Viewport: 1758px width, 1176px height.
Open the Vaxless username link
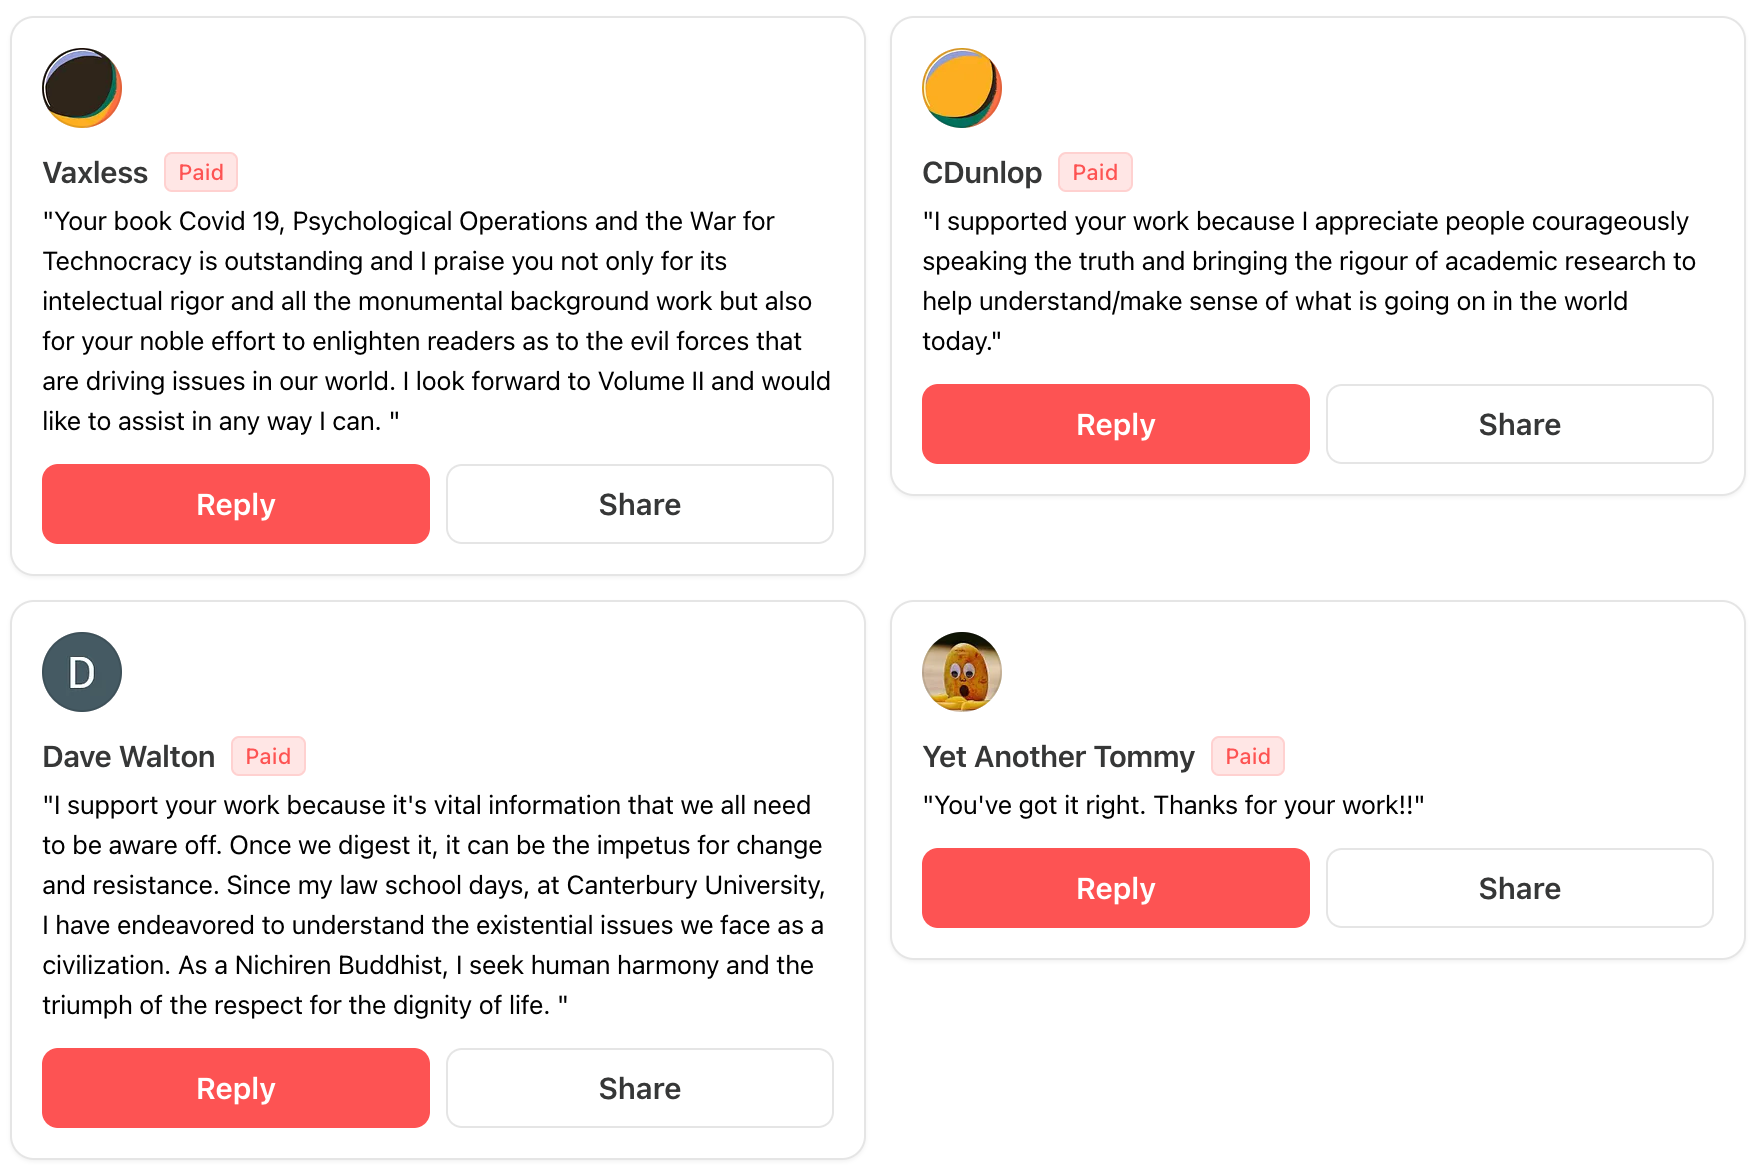(x=95, y=173)
